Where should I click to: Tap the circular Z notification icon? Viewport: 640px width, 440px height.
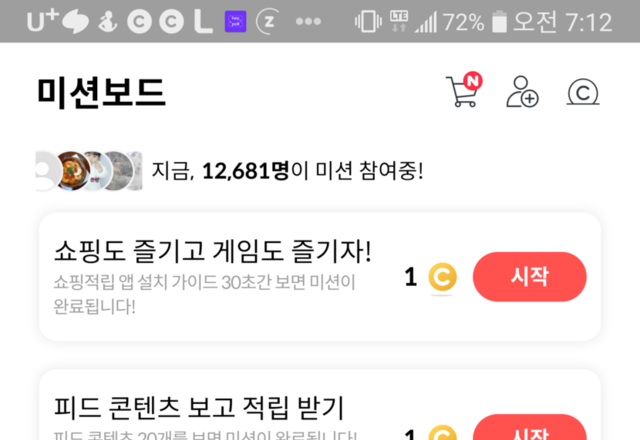pos(268,21)
